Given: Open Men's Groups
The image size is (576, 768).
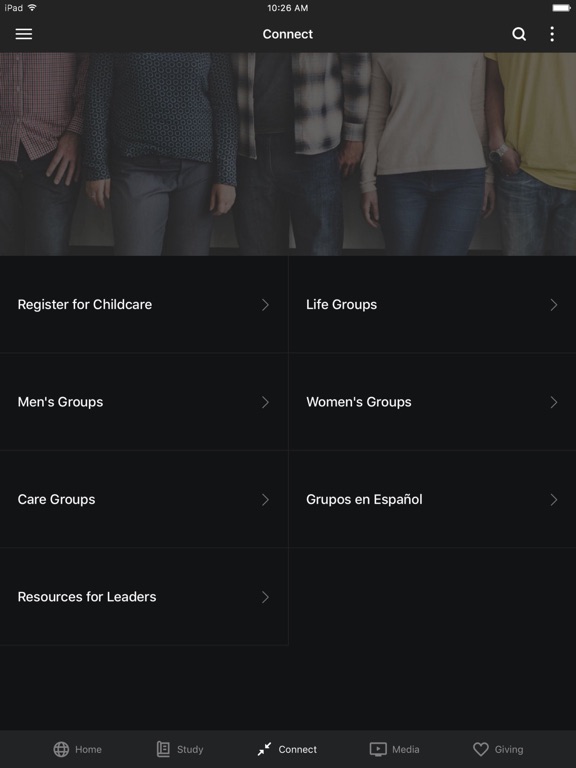Looking at the screenshot, I should (x=144, y=402).
